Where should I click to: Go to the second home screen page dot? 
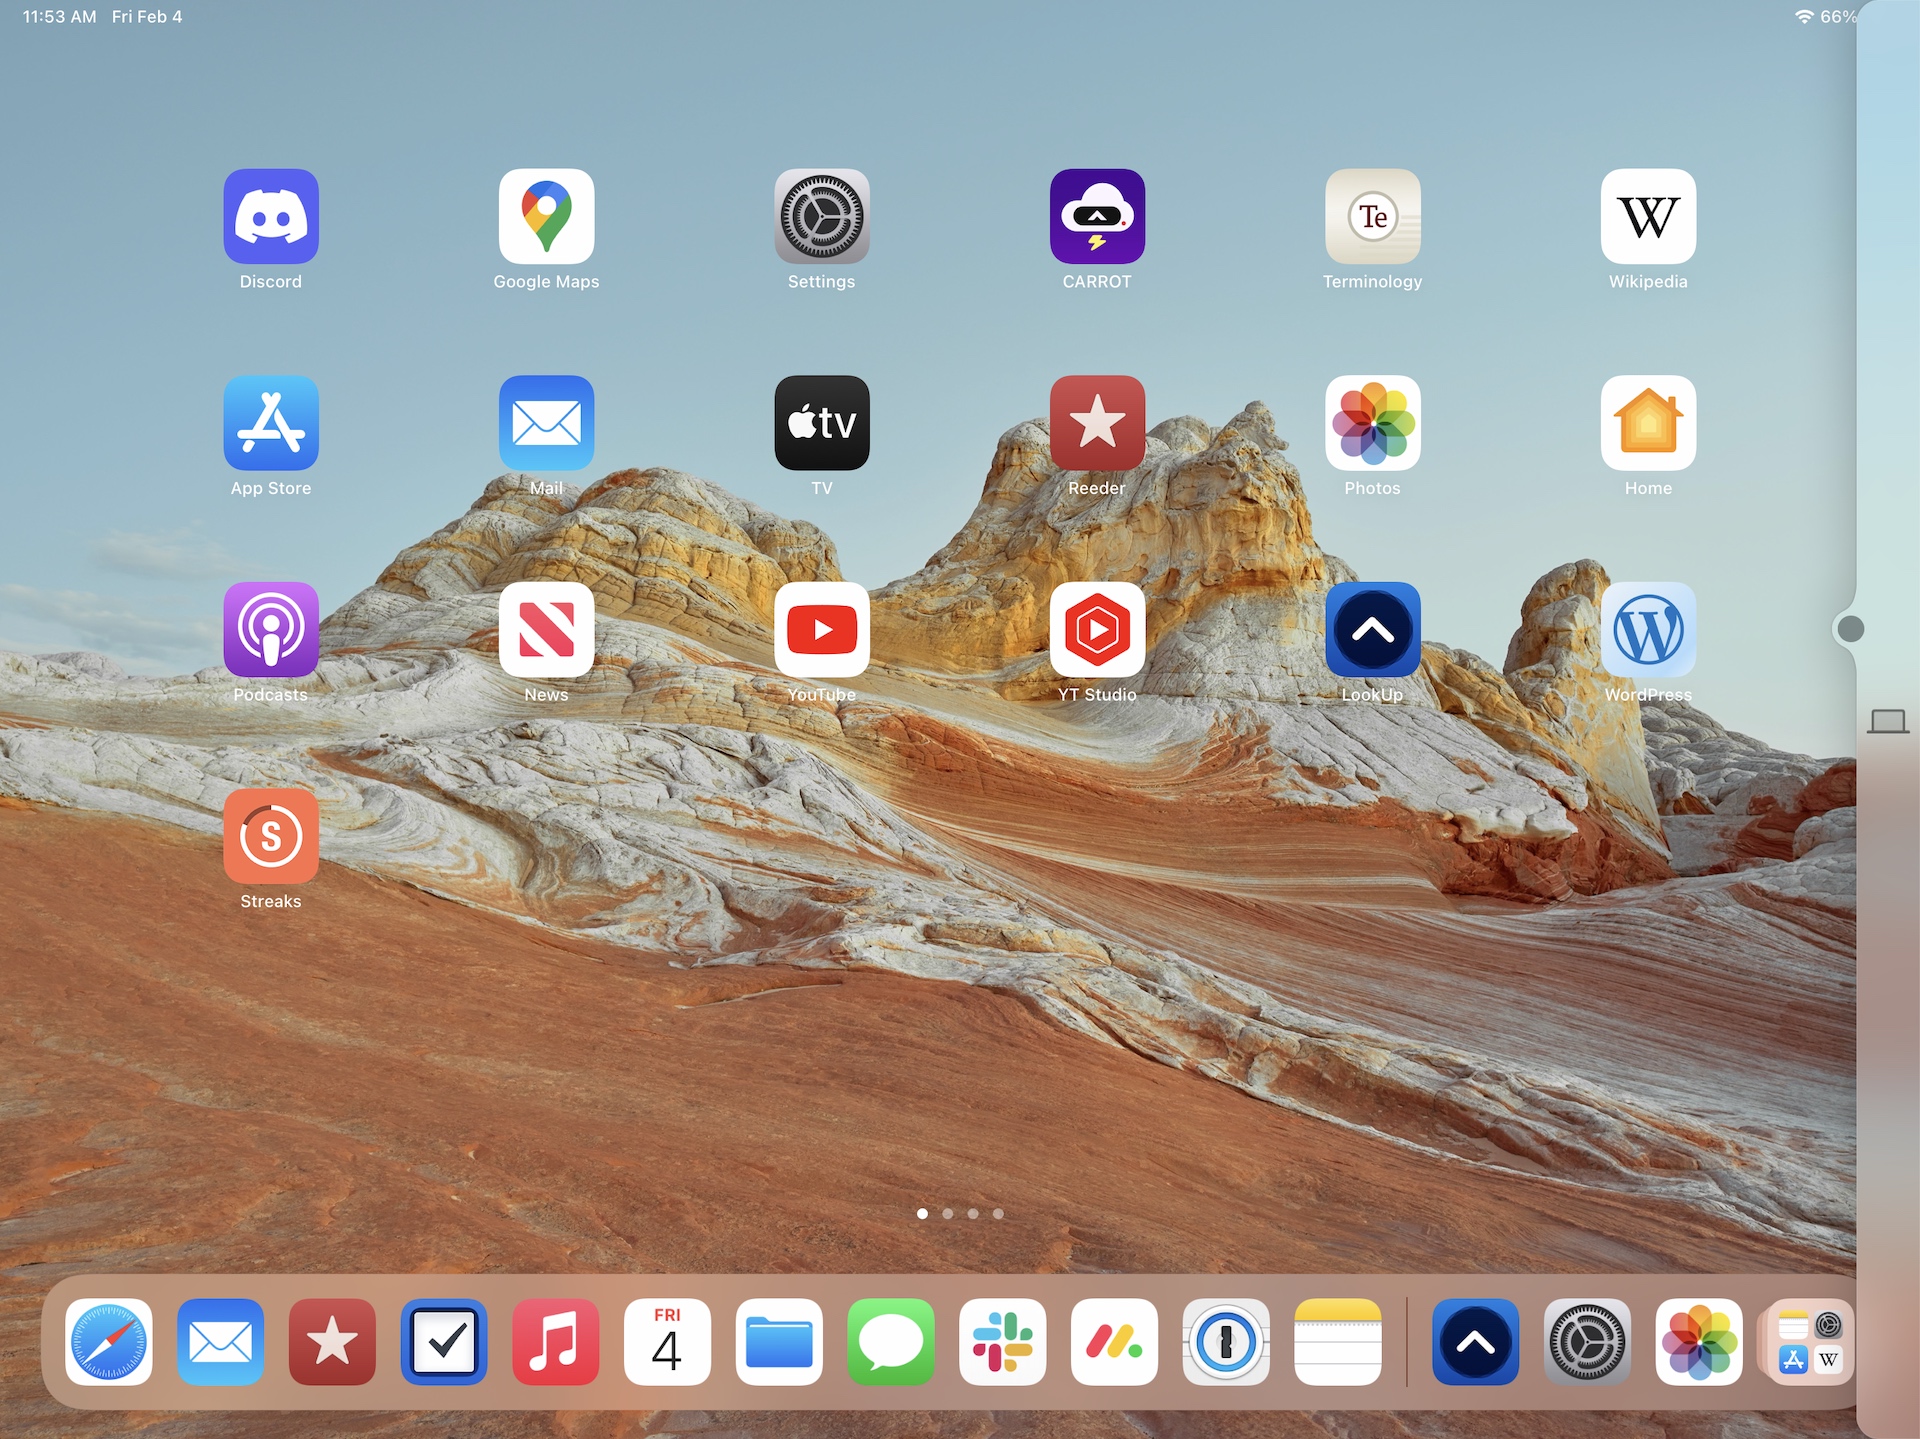pyautogui.click(x=947, y=1214)
